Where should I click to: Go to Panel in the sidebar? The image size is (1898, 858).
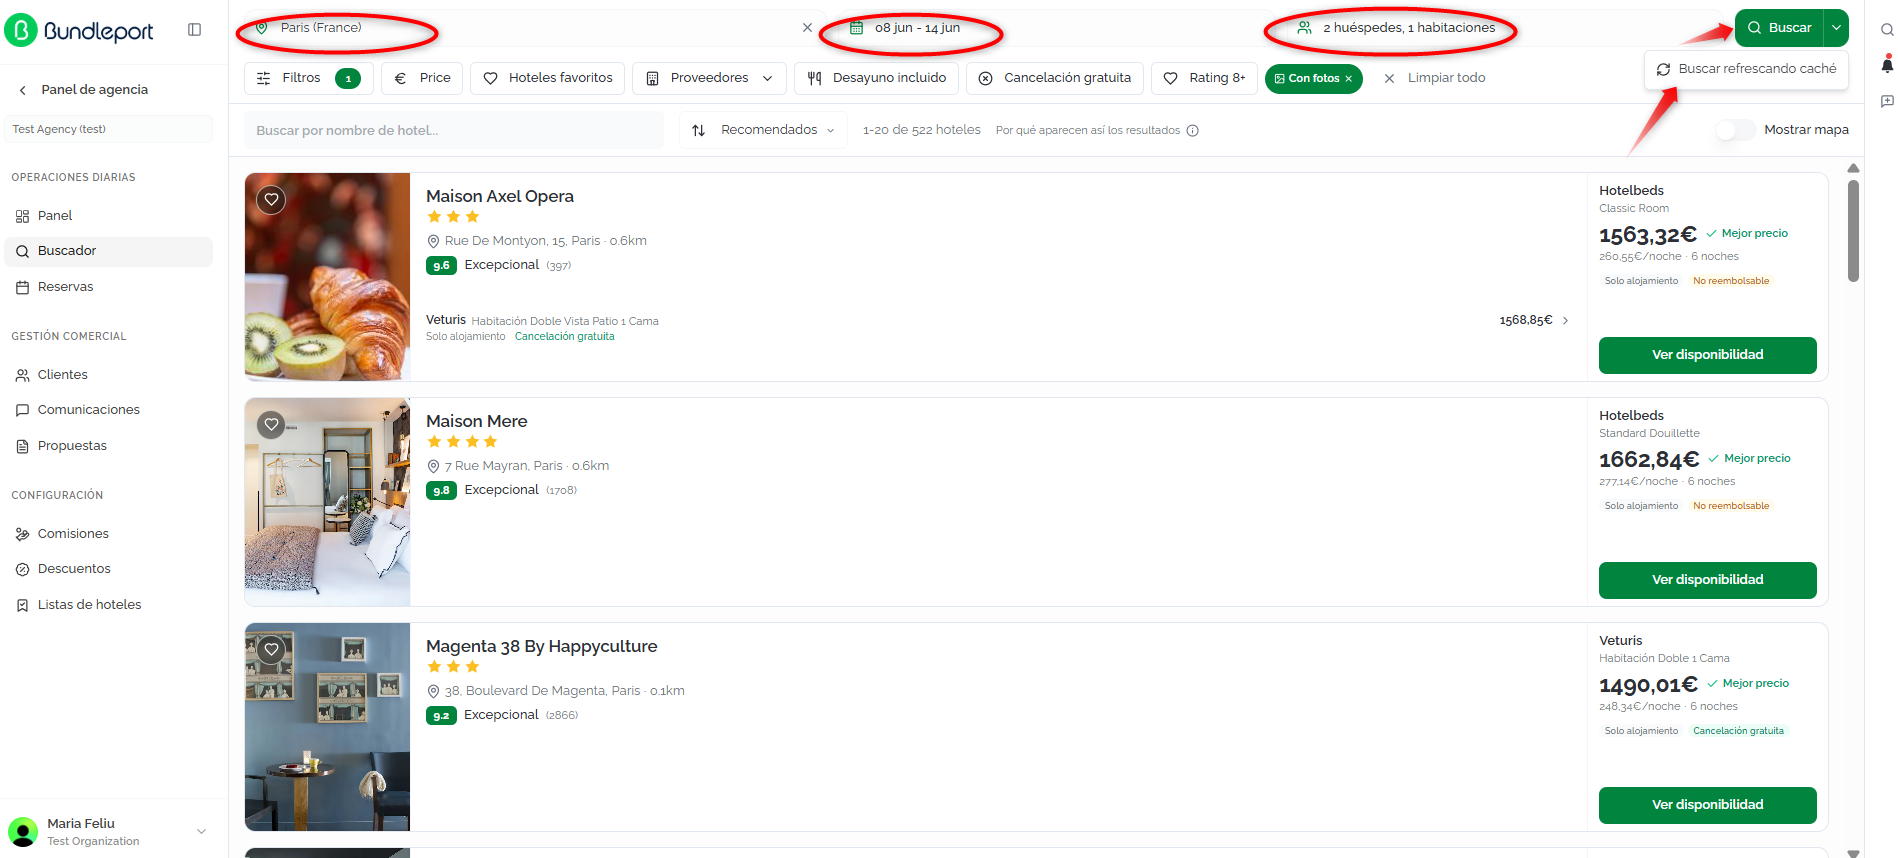(108, 216)
